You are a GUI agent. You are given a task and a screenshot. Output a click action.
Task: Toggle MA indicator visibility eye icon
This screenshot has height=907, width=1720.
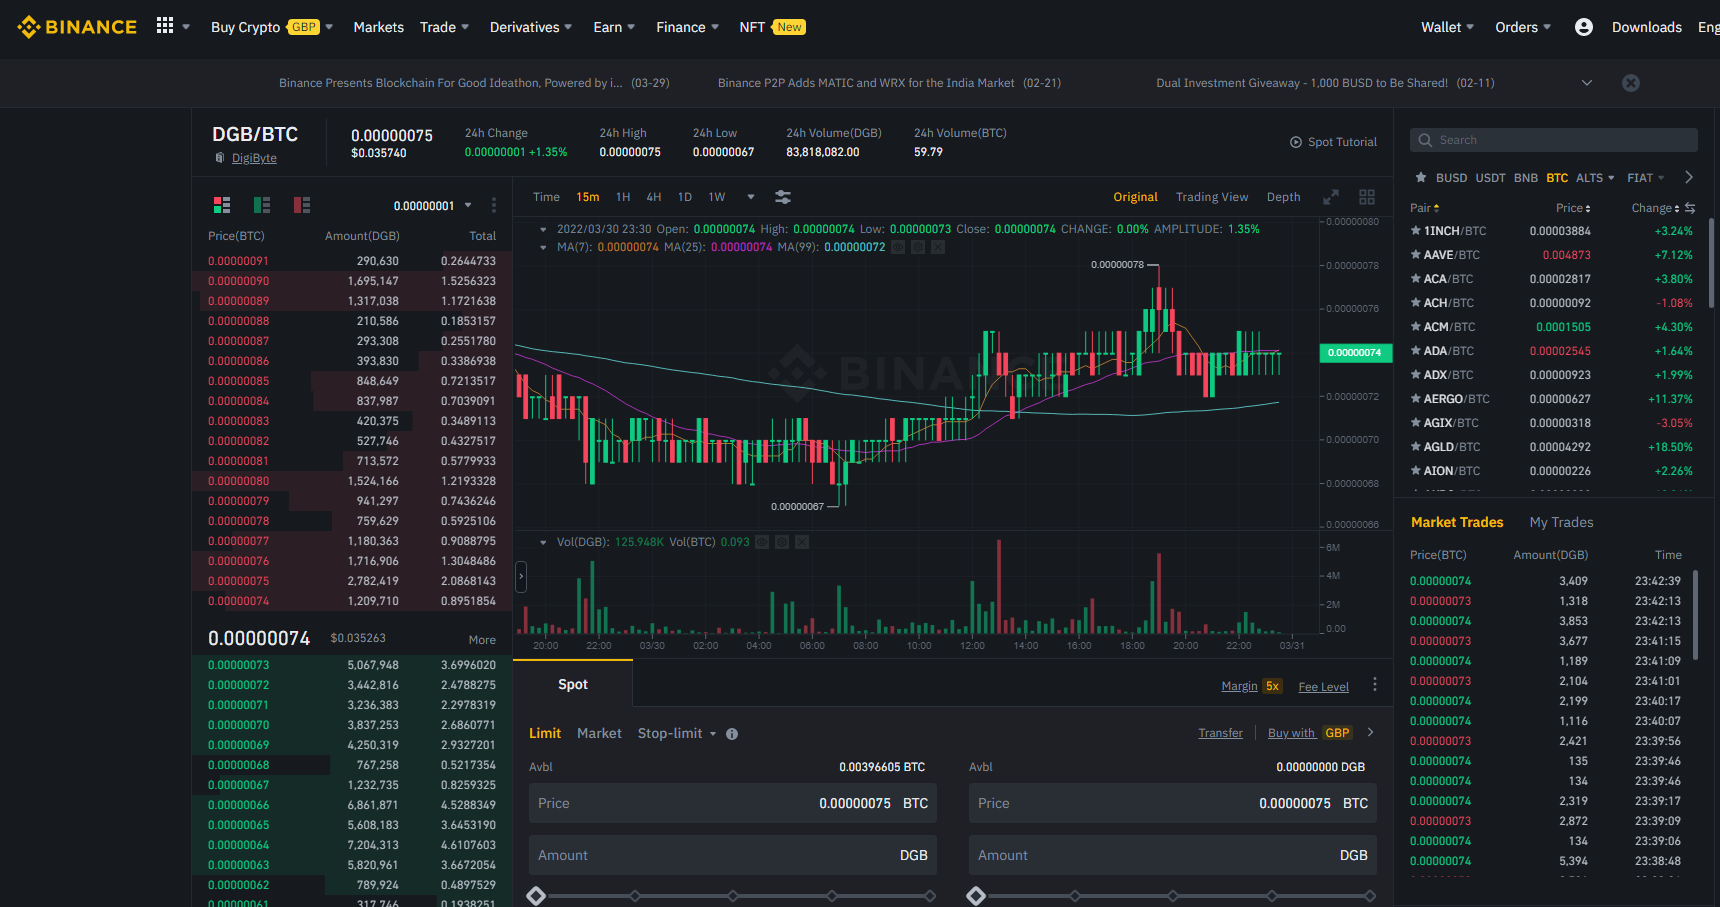898,247
